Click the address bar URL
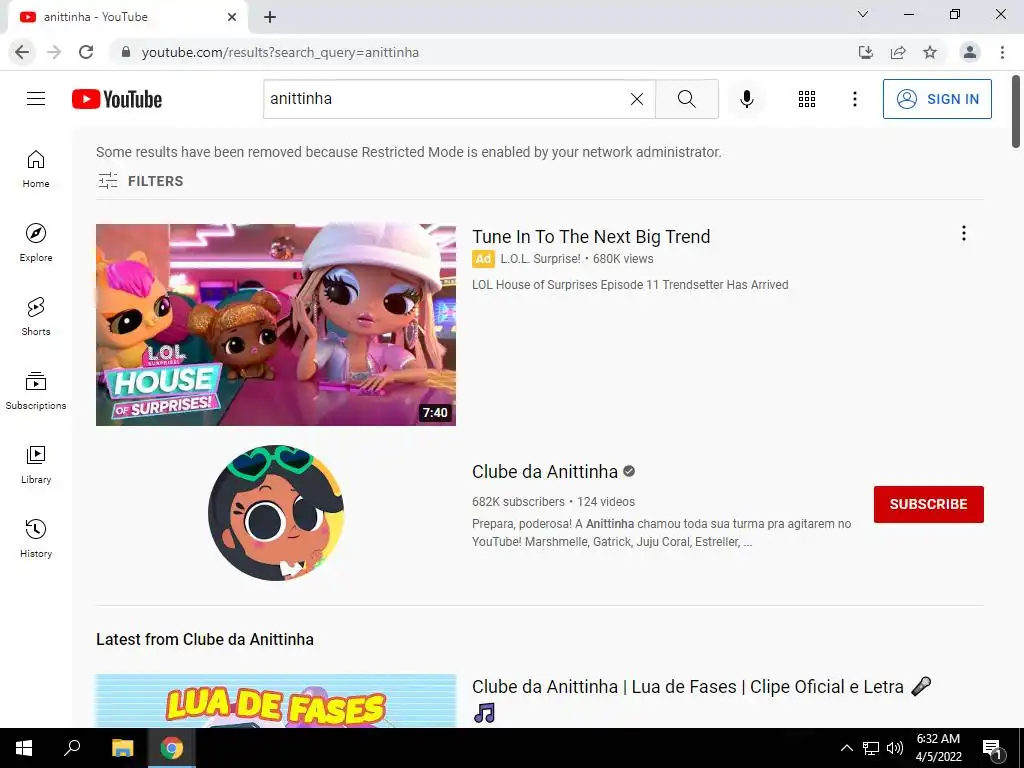The height and width of the screenshot is (768, 1024). coord(280,52)
